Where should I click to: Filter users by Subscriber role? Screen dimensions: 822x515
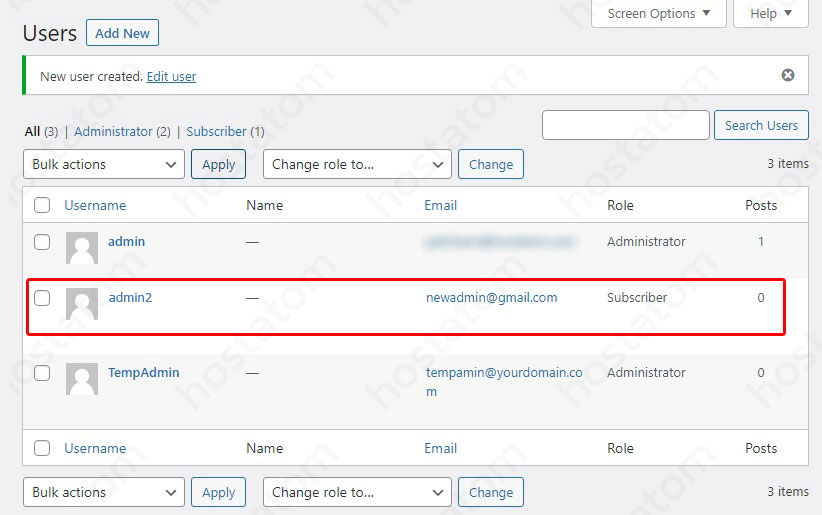[216, 131]
